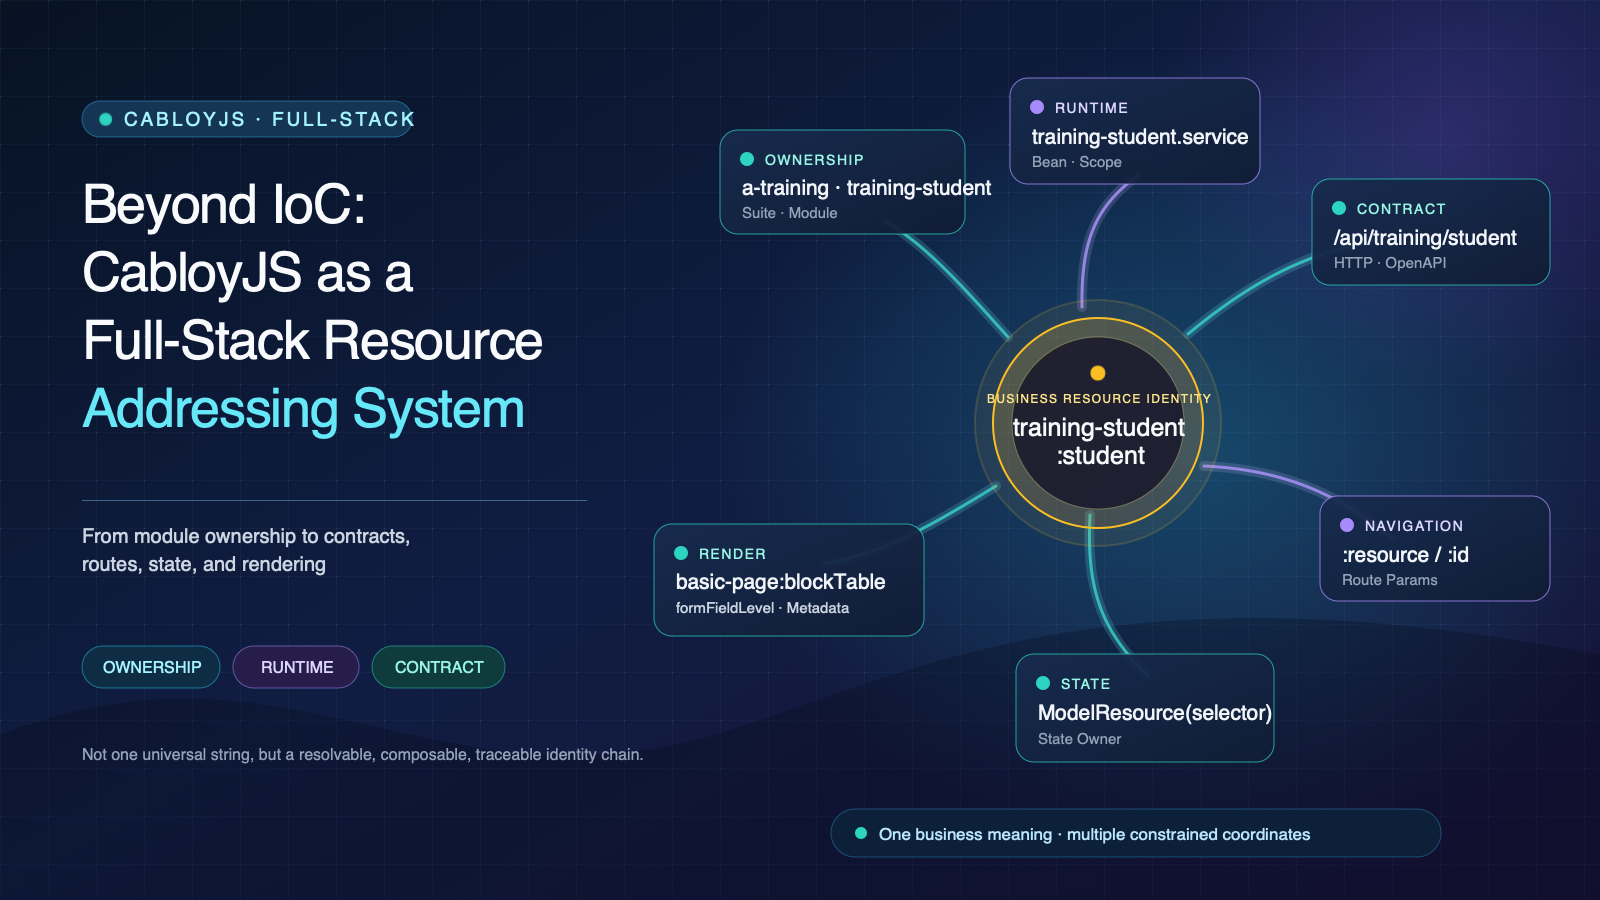Click the teal dot beside OWNERSHIP card heading
Image resolution: width=1600 pixels, height=900 pixels.
(x=747, y=159)
